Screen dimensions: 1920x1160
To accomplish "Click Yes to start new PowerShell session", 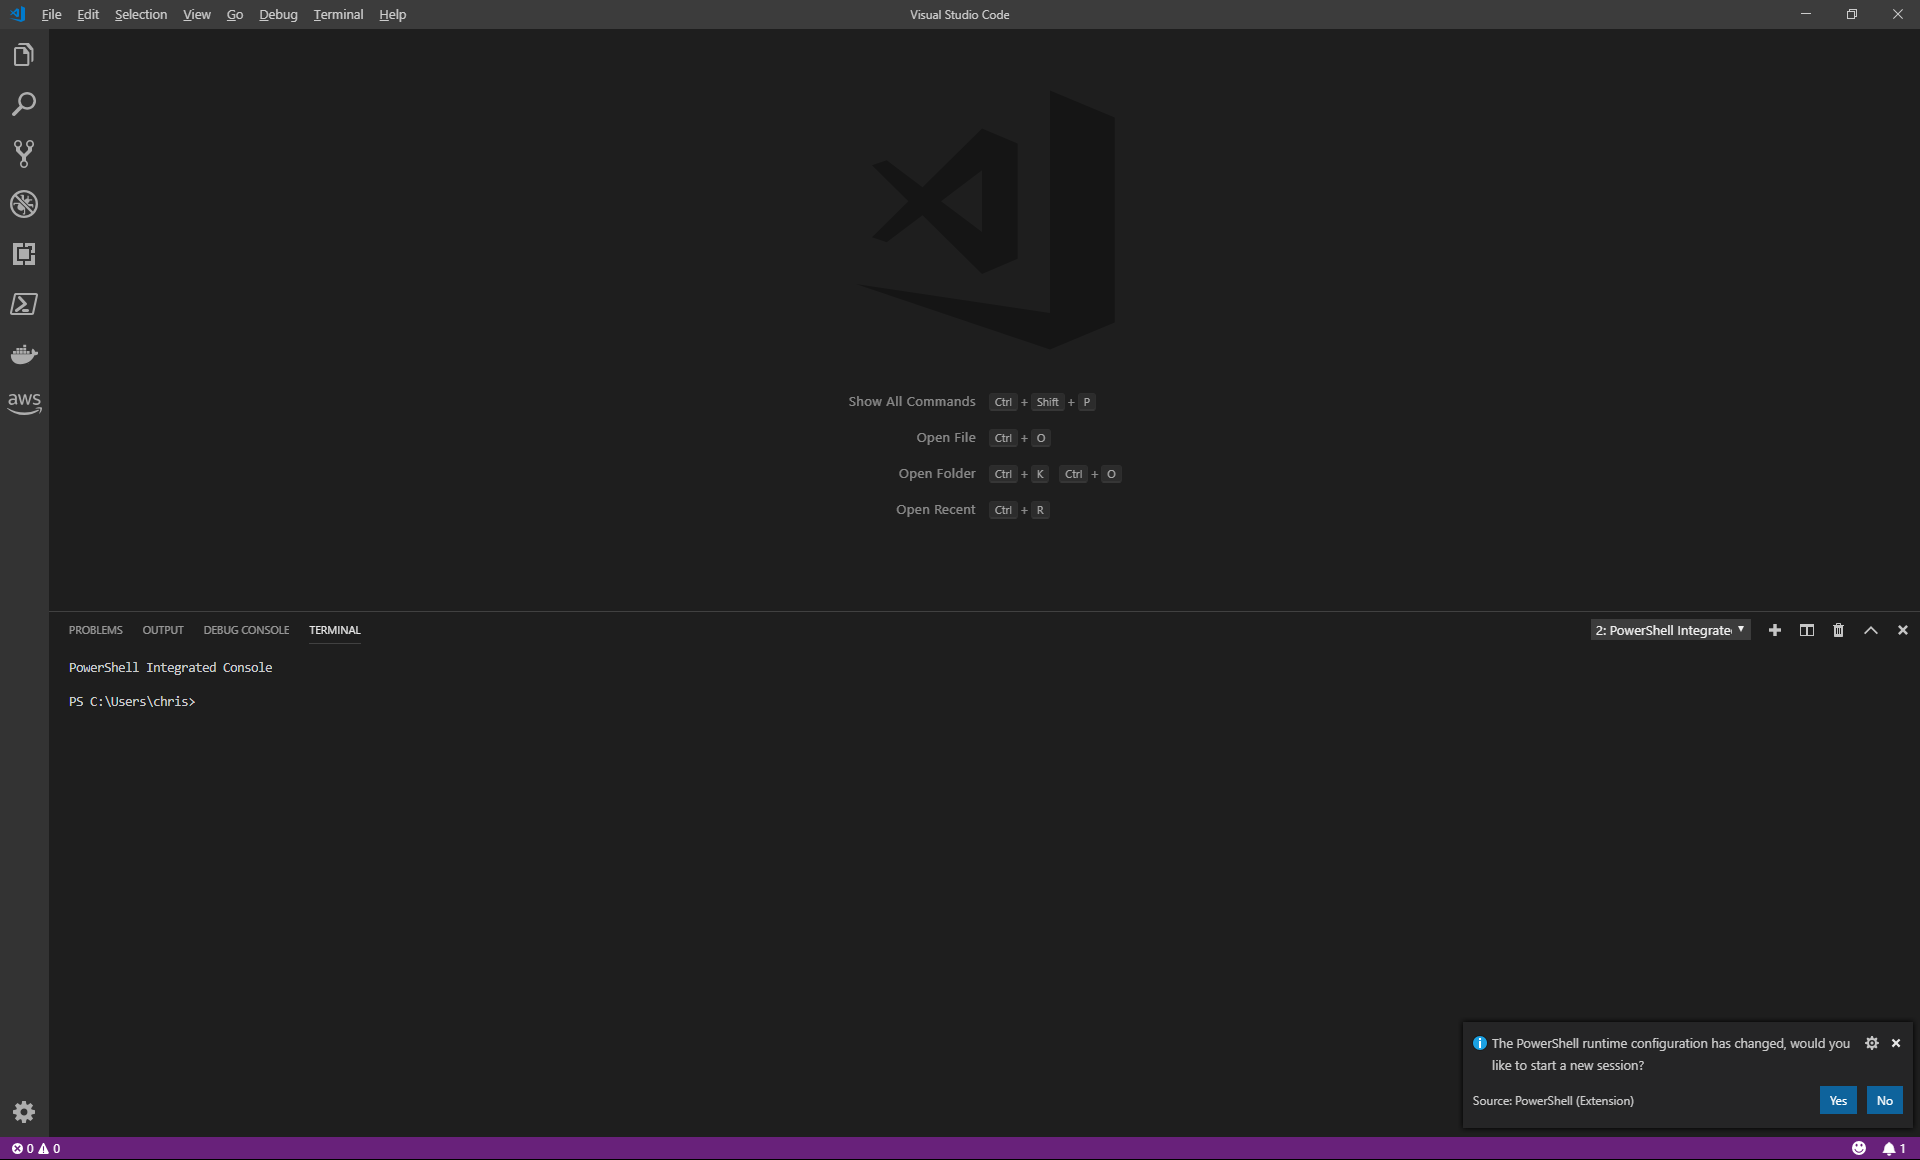I will point(1837,1100).
